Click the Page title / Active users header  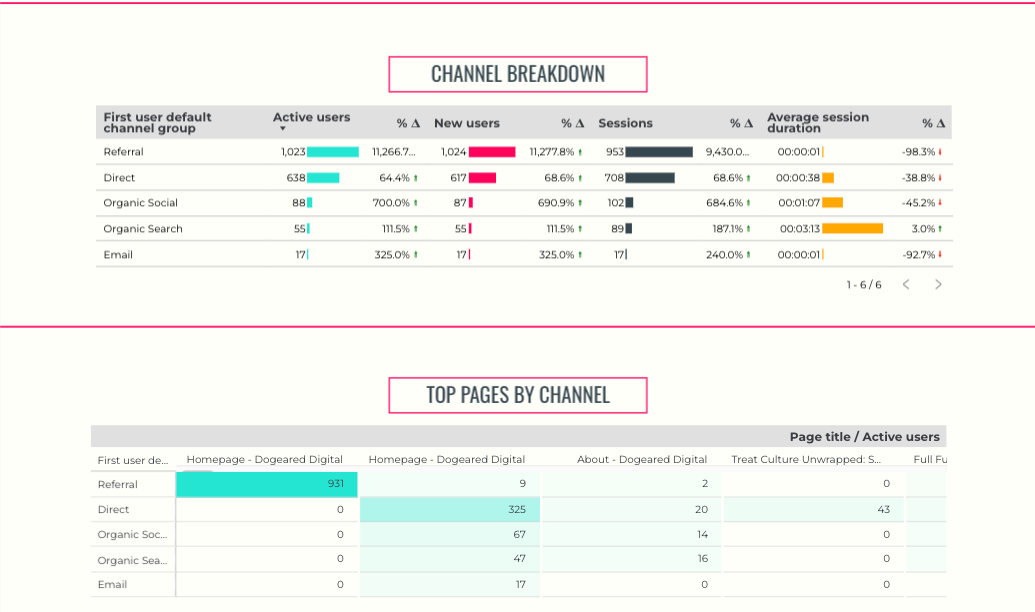tap(864, 436)
